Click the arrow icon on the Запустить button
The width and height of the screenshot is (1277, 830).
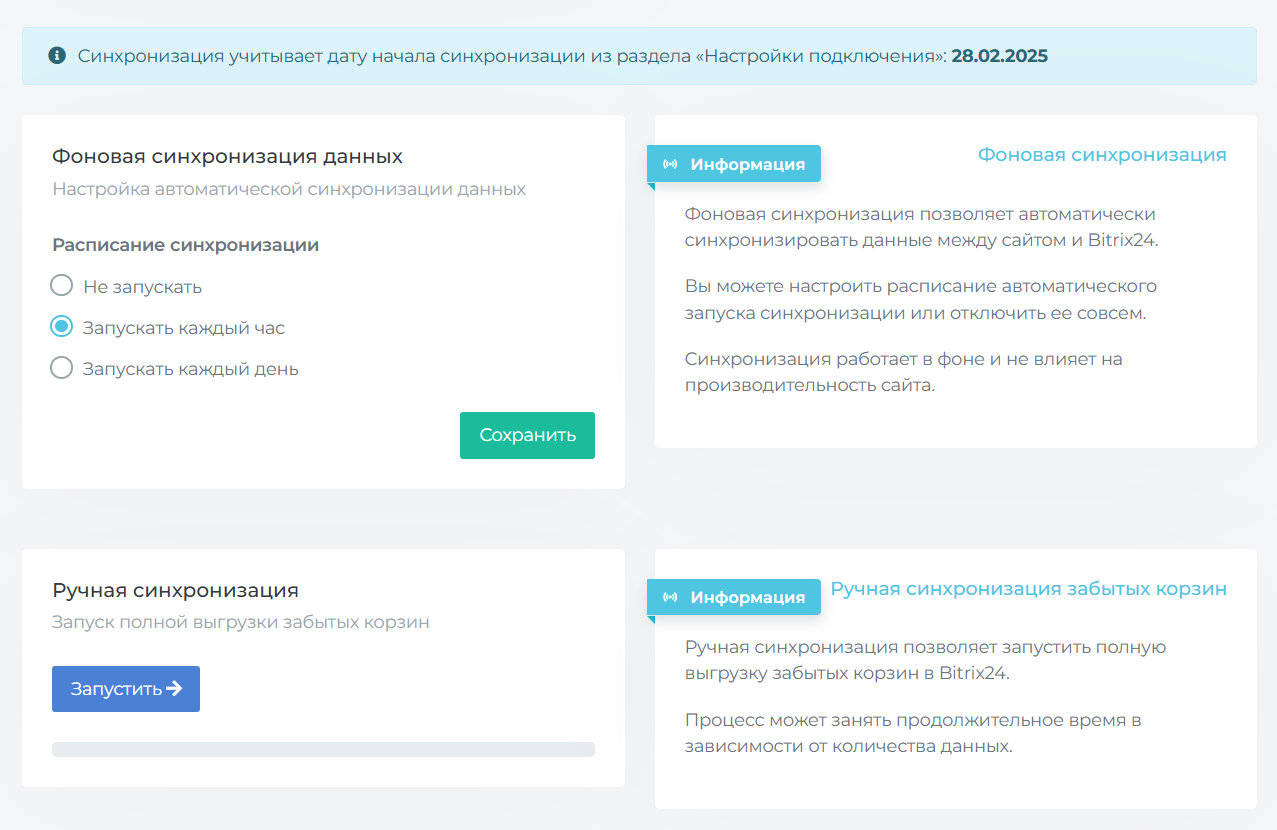pos(174,688)
